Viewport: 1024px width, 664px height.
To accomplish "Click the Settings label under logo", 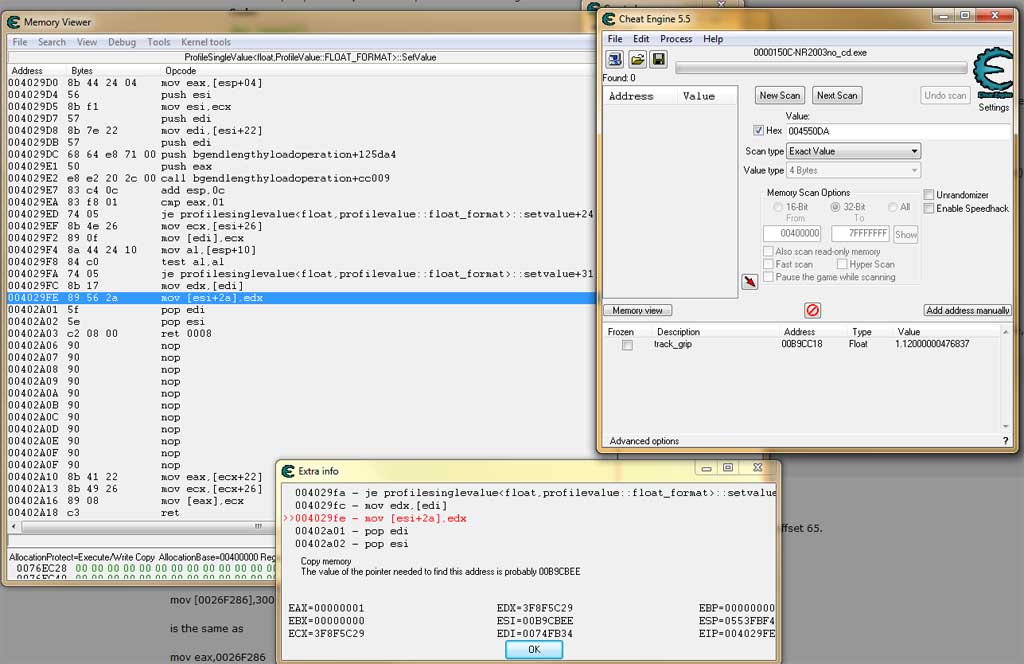I will pyautogui.click(x=993, y=108).
